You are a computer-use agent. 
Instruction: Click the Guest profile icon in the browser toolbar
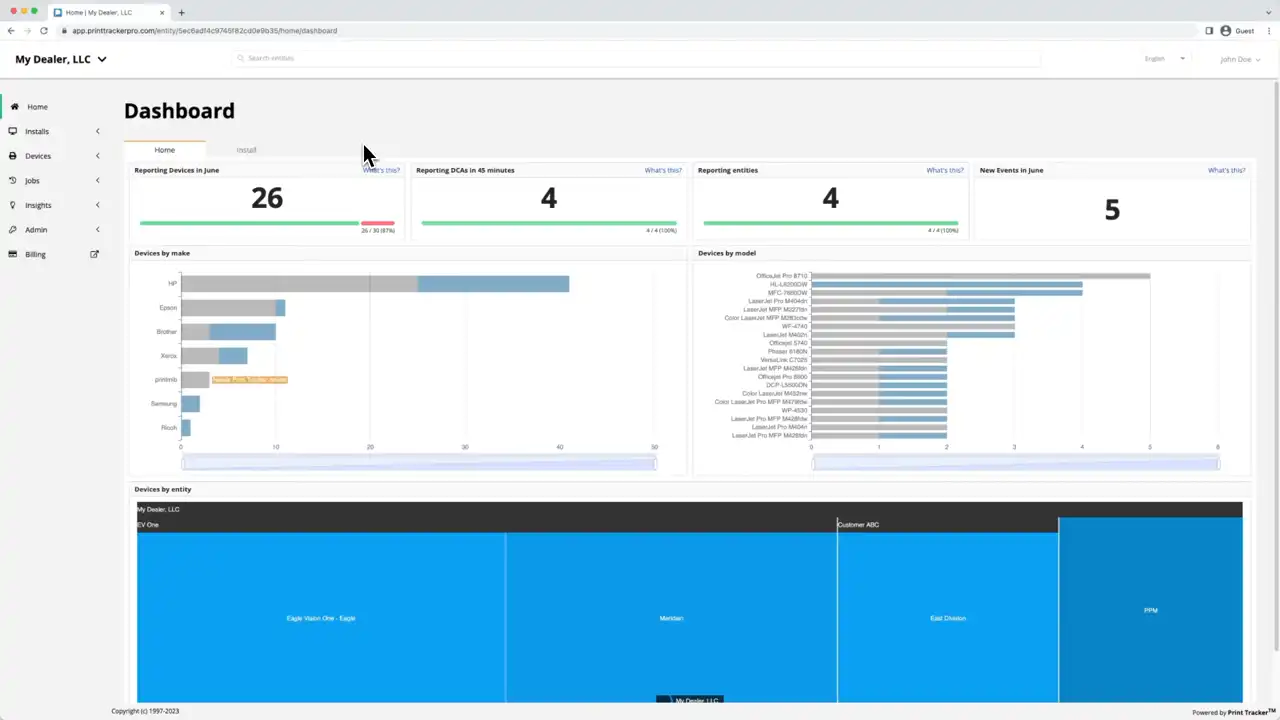click(1226, 30)
